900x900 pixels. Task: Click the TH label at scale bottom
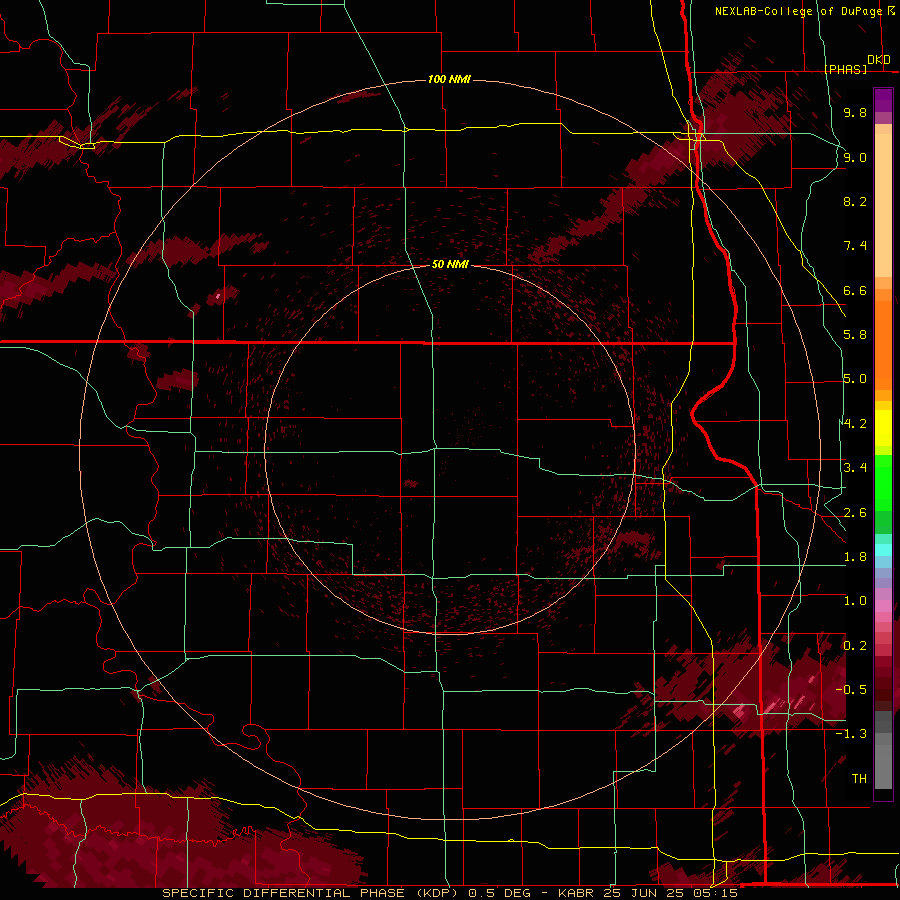pyautogui.click(x=859, y=778)
